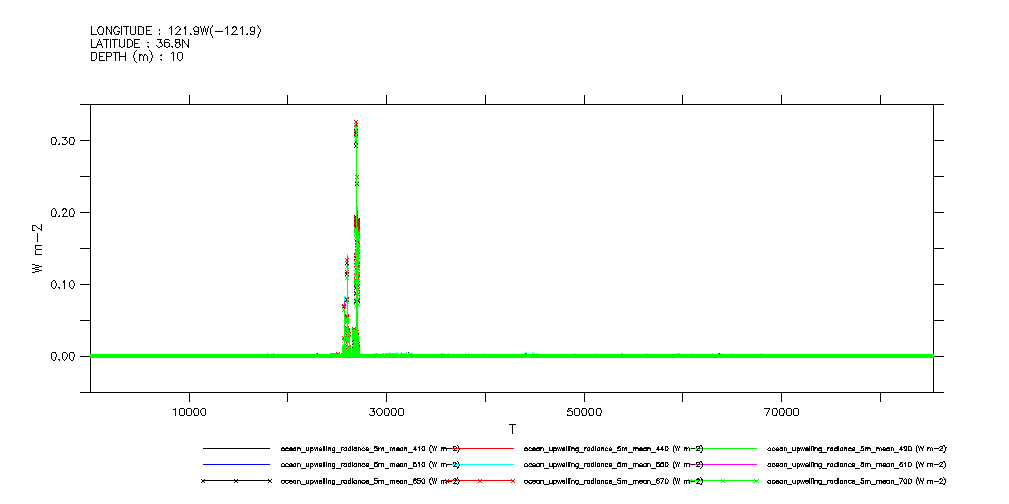
Task: Click the red 440 legend line sample
Action: [x=479, y=449]
